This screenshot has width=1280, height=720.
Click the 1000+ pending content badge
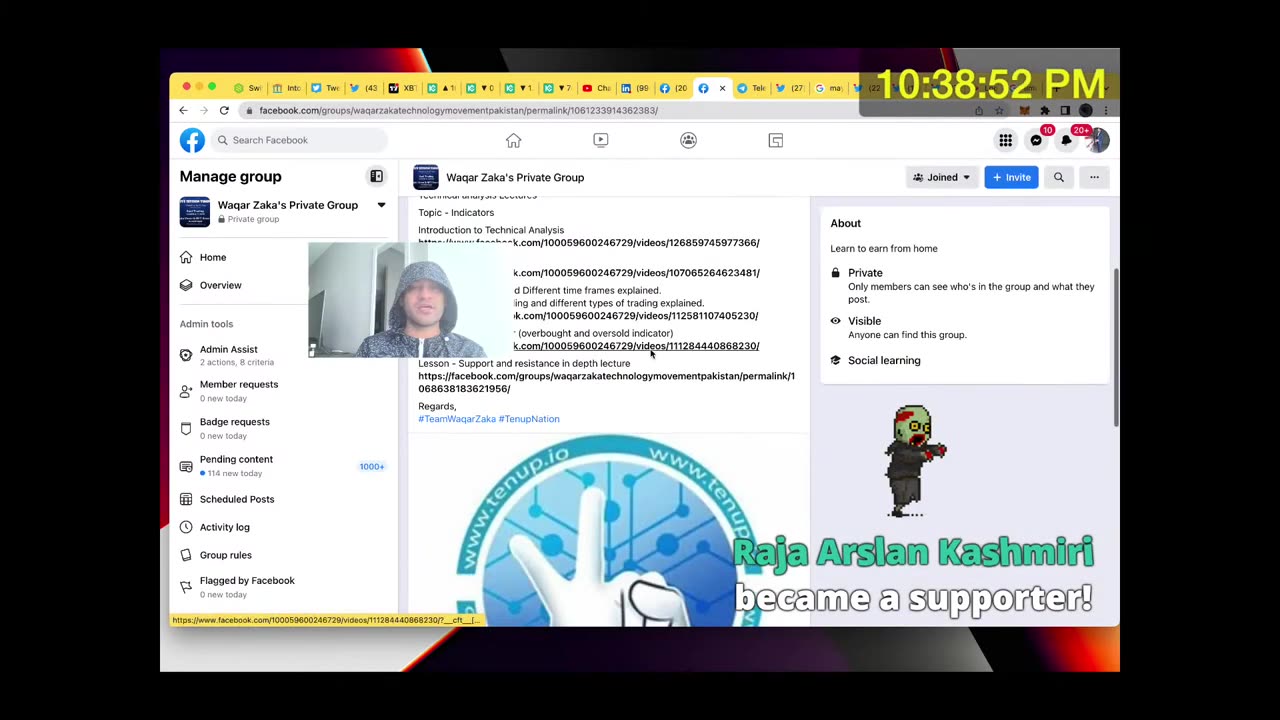(x=371, y=467)
